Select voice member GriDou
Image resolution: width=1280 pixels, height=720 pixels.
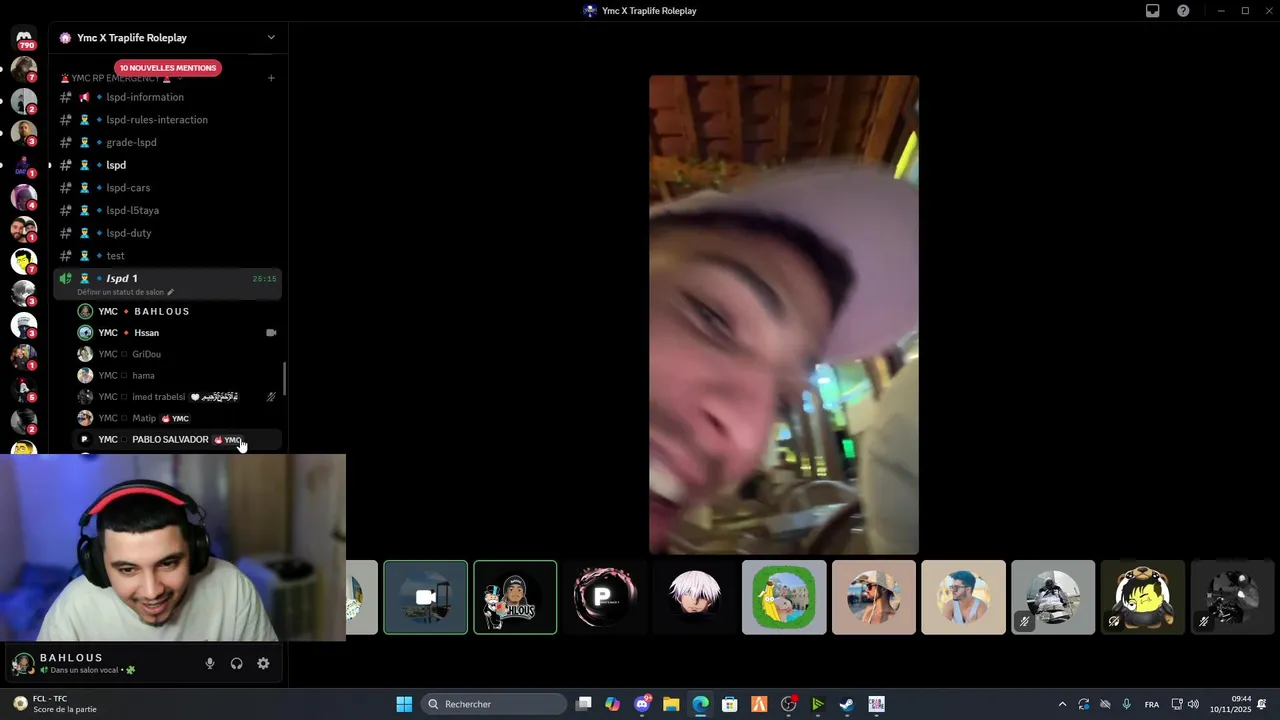(x=178, y=354)
